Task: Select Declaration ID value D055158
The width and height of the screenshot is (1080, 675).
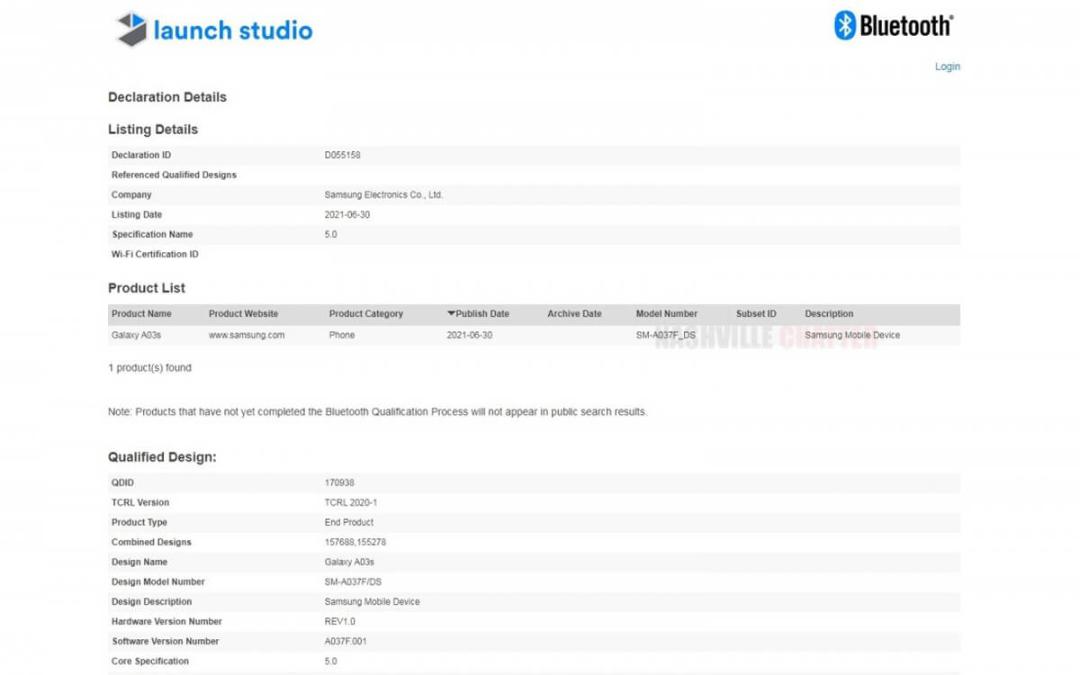Action: (x=342, y=155)
